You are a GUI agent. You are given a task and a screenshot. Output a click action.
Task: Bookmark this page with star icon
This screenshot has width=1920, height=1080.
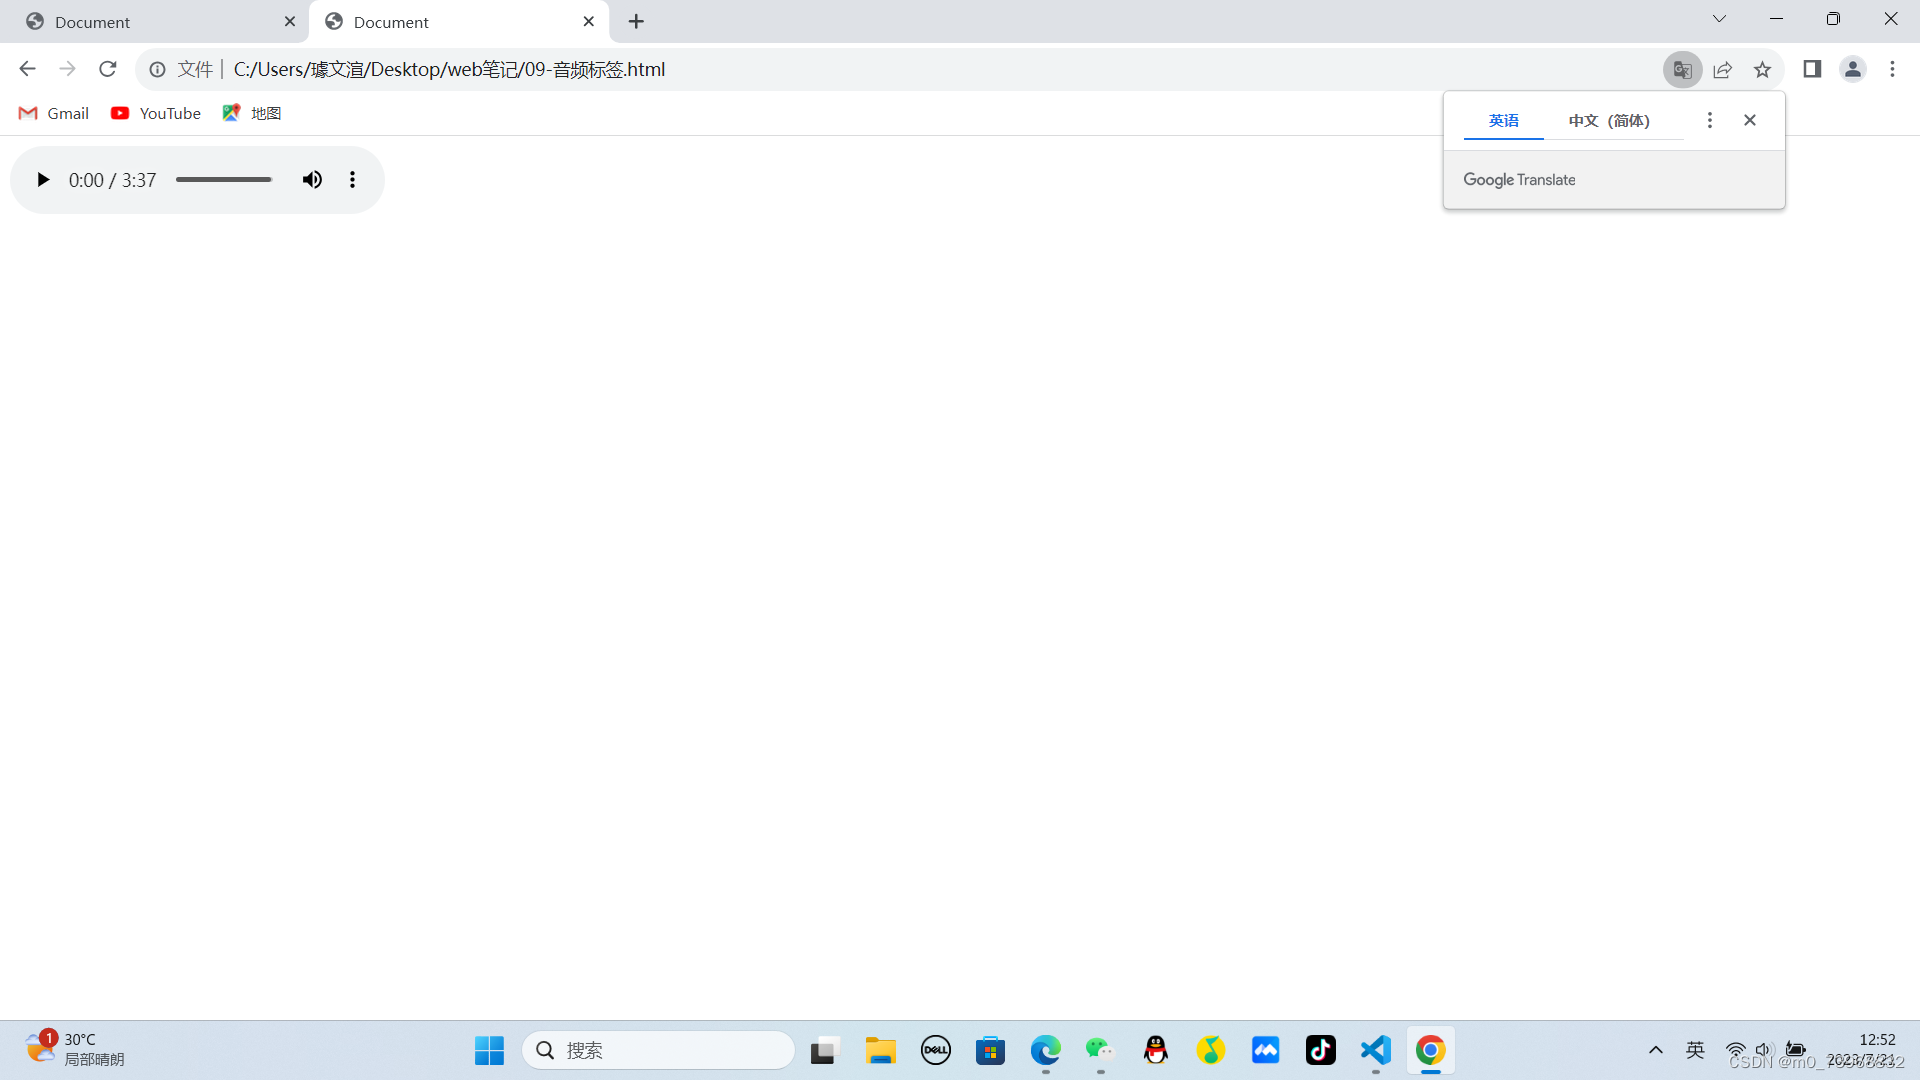pyautogui.click(x=1762, y=69)
